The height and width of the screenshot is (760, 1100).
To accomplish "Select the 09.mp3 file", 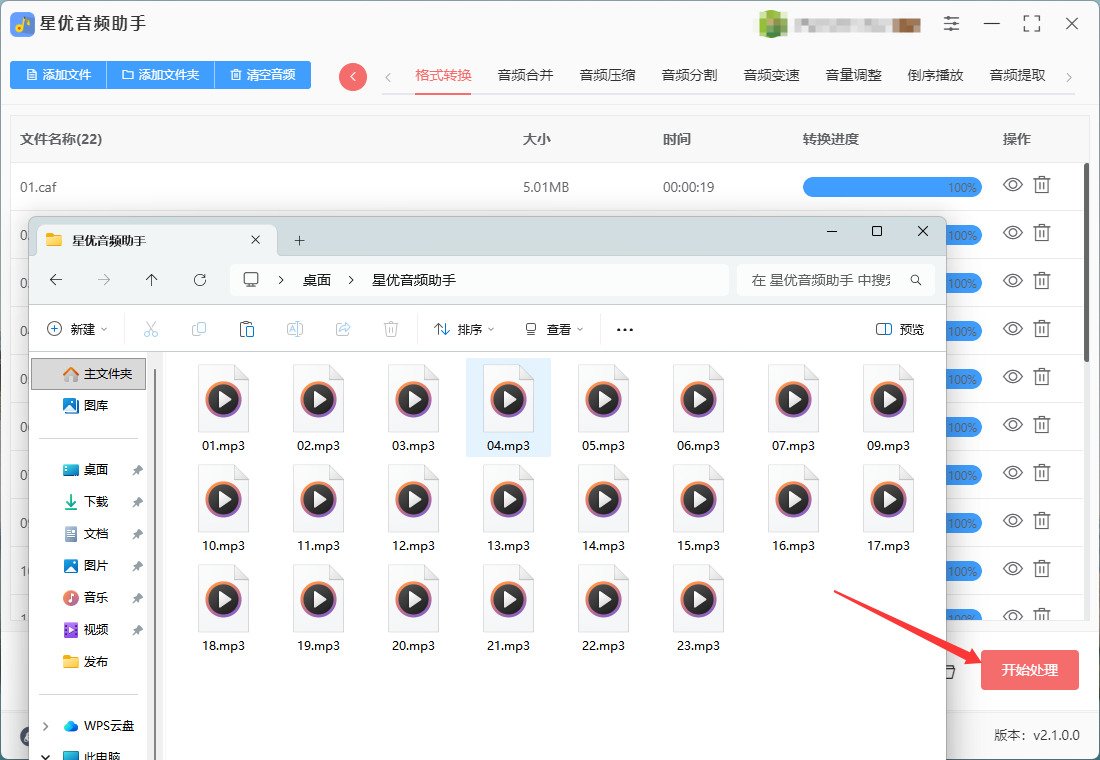I will pos(888,408).
